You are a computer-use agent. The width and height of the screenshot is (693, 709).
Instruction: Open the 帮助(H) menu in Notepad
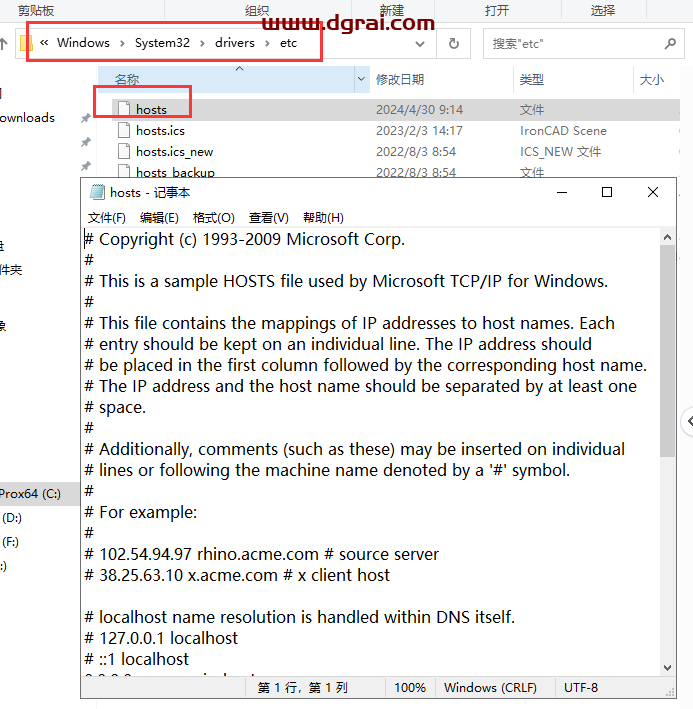tap(323, 218)
